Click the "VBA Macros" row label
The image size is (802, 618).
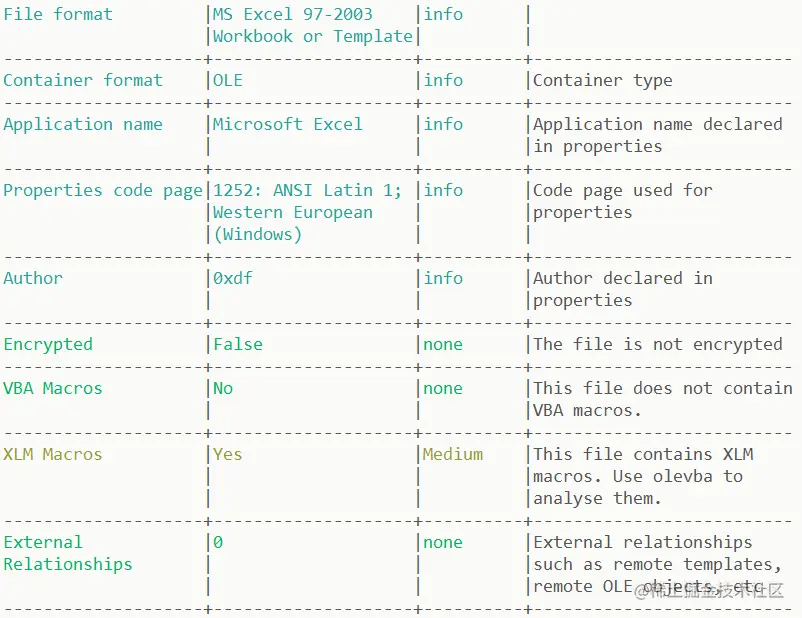pyautogui.click(x=53, y=388)
